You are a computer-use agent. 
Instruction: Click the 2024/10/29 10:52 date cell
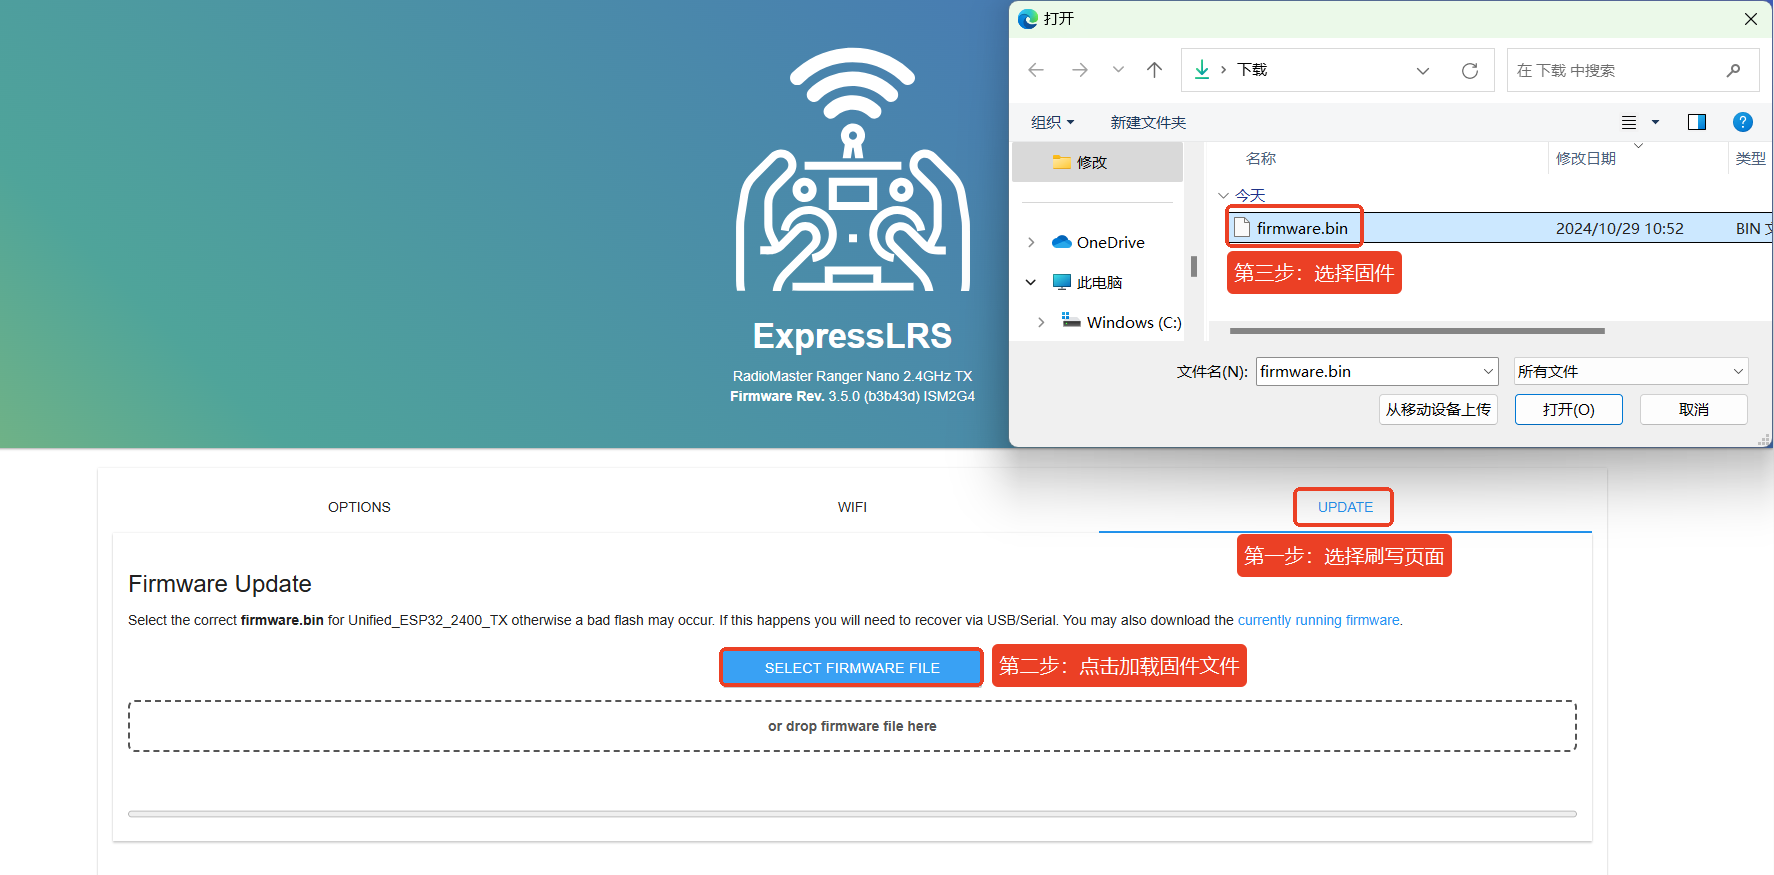coord(1619,228)
